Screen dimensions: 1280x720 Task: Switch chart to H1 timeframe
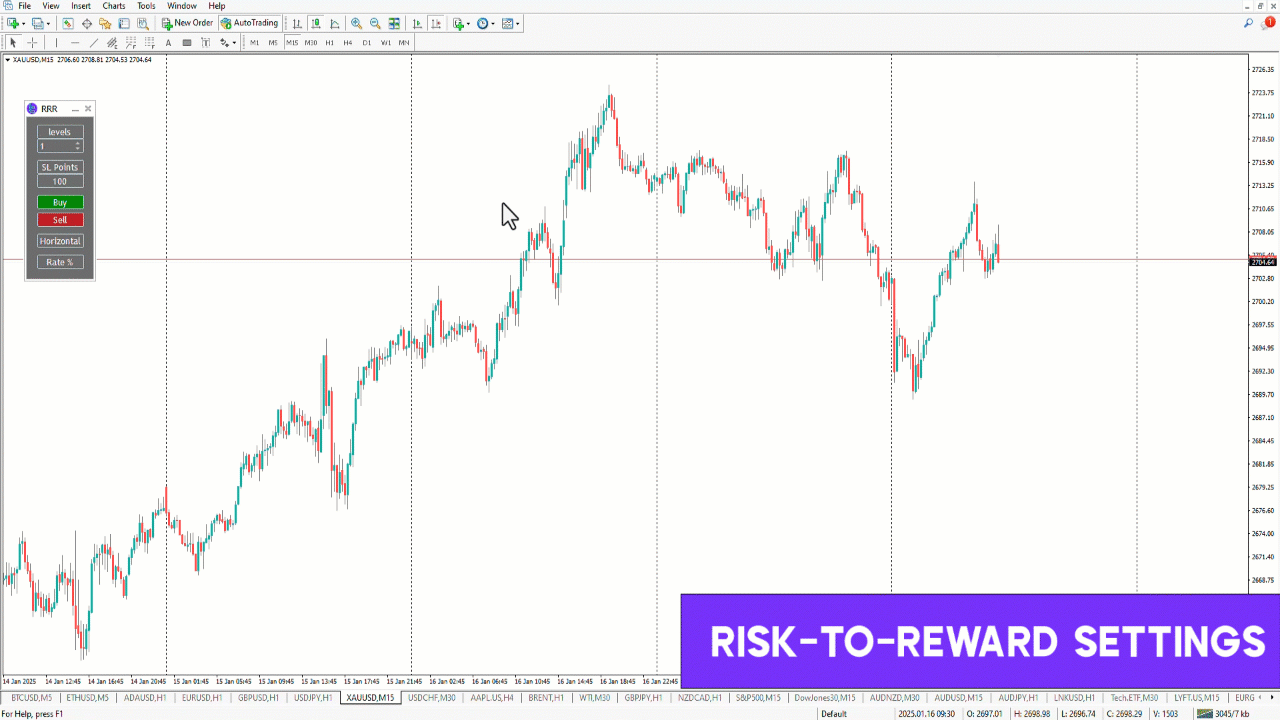(329, 43)
